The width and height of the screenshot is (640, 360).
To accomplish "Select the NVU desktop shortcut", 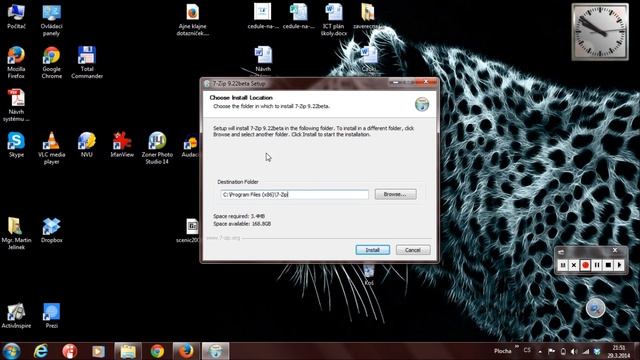I will tap(87, 144).
